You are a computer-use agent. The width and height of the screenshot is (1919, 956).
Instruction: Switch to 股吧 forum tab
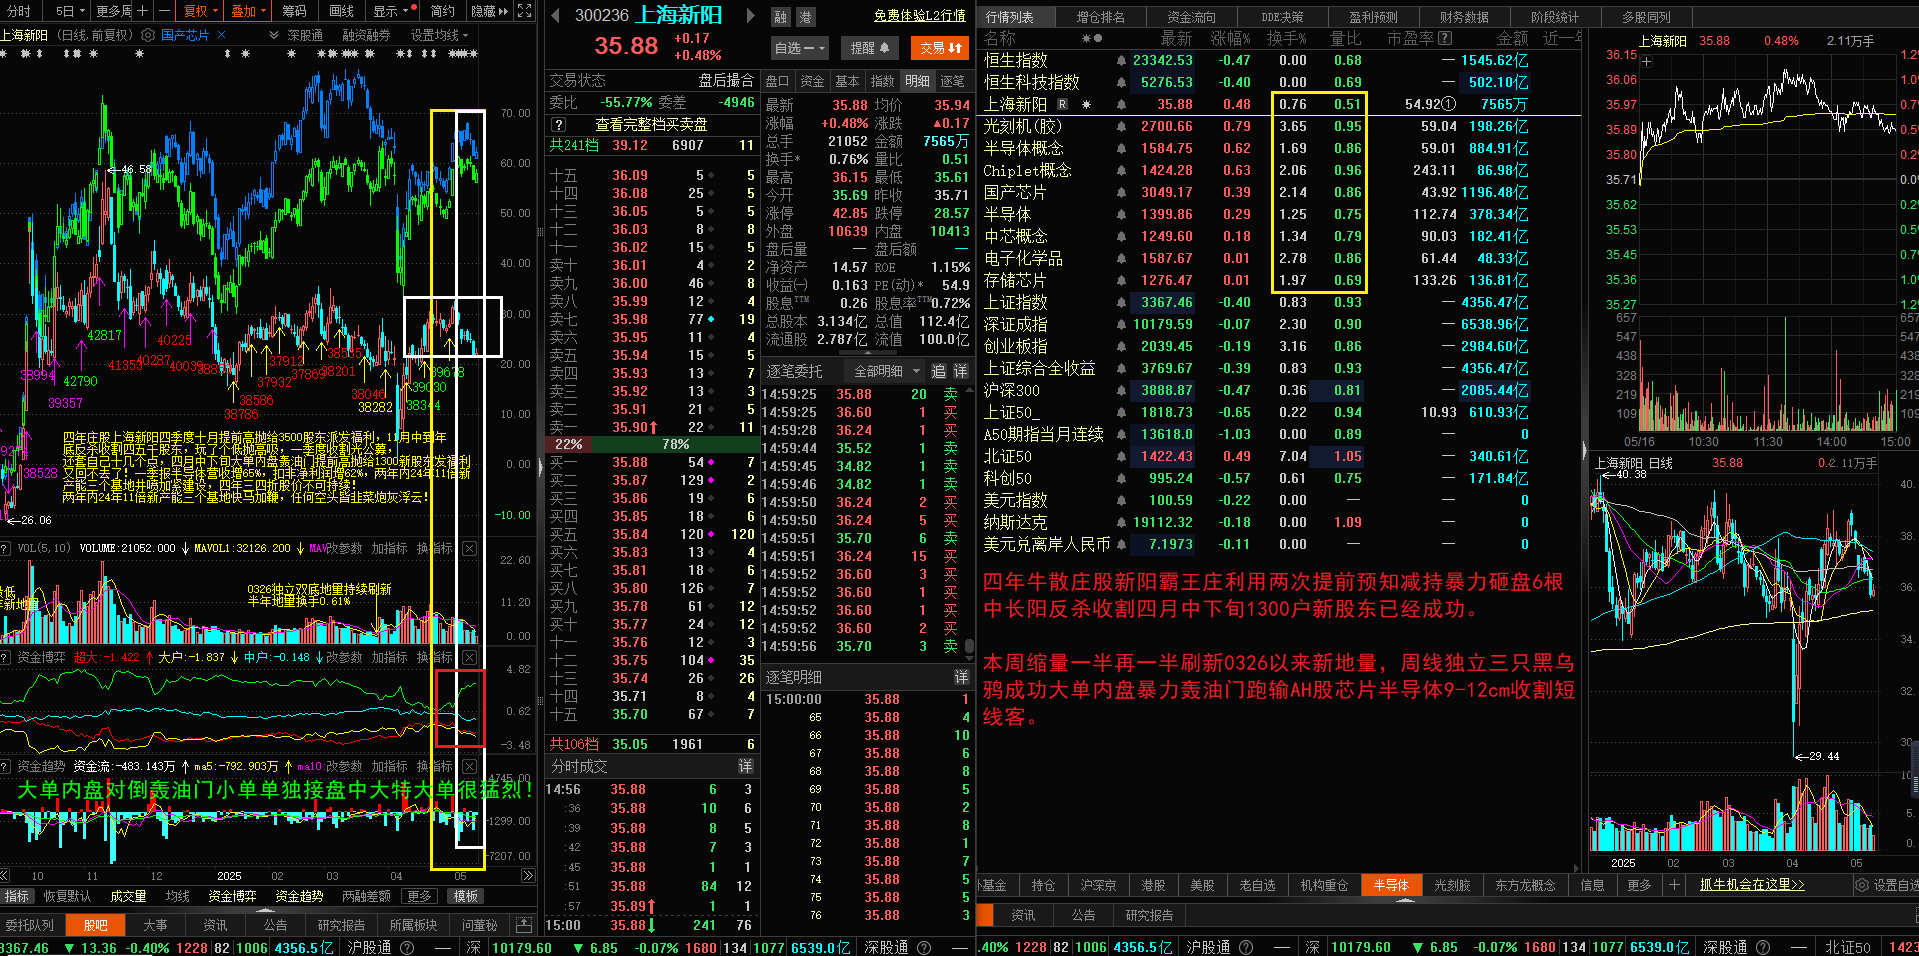click(x=96, y=925)
